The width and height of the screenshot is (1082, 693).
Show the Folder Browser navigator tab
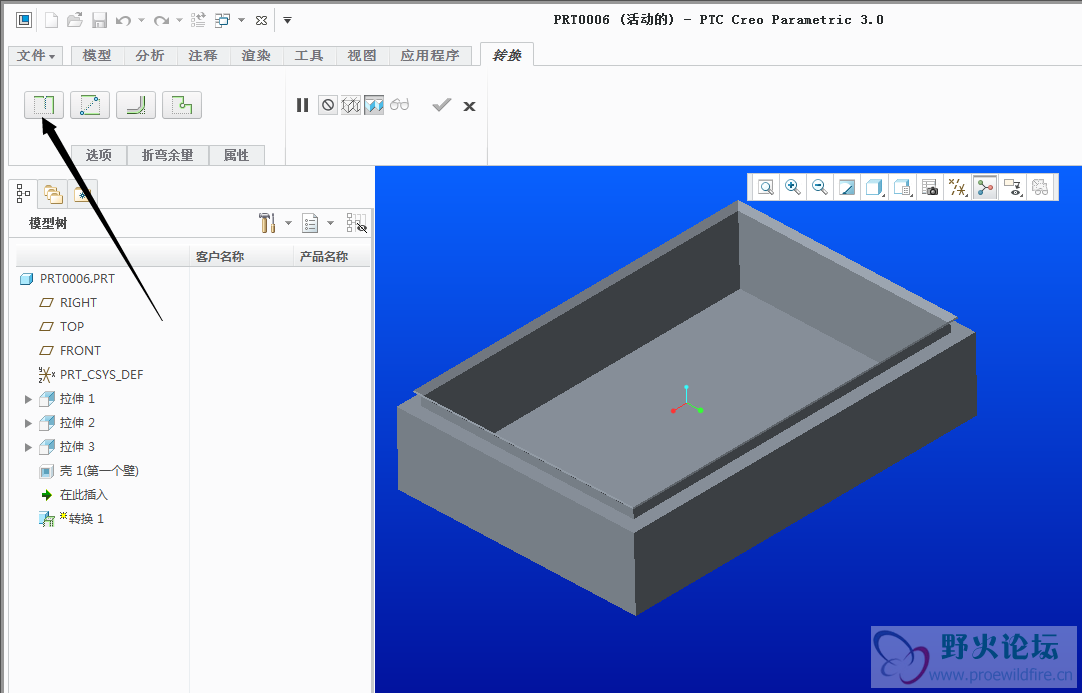[52, 194]
